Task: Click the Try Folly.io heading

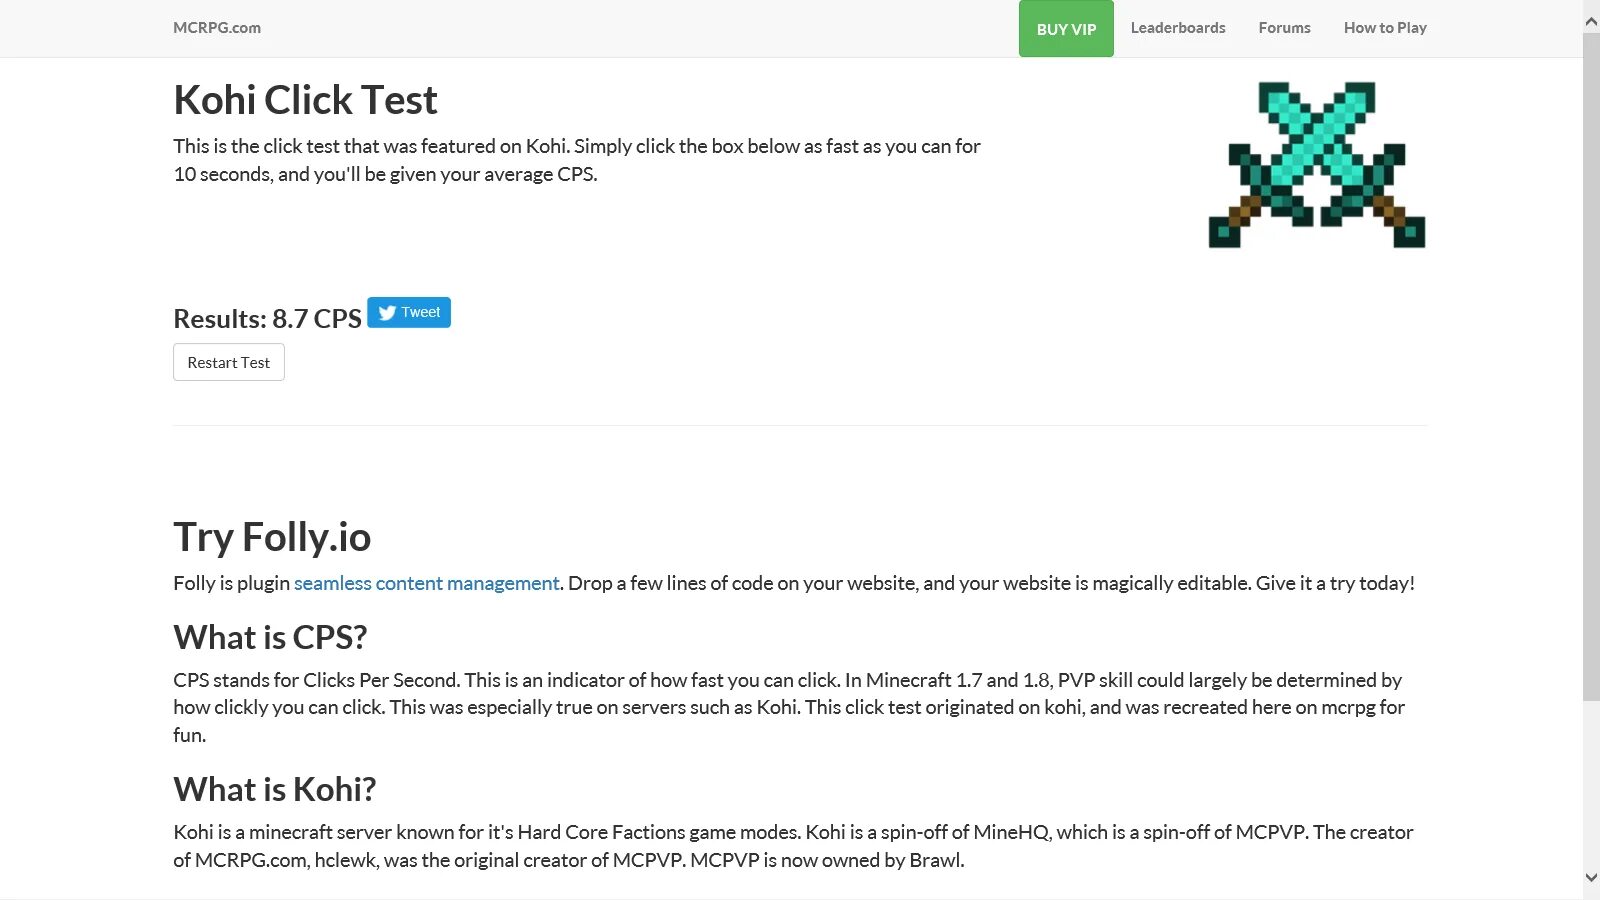Action: tap(272, 537)
